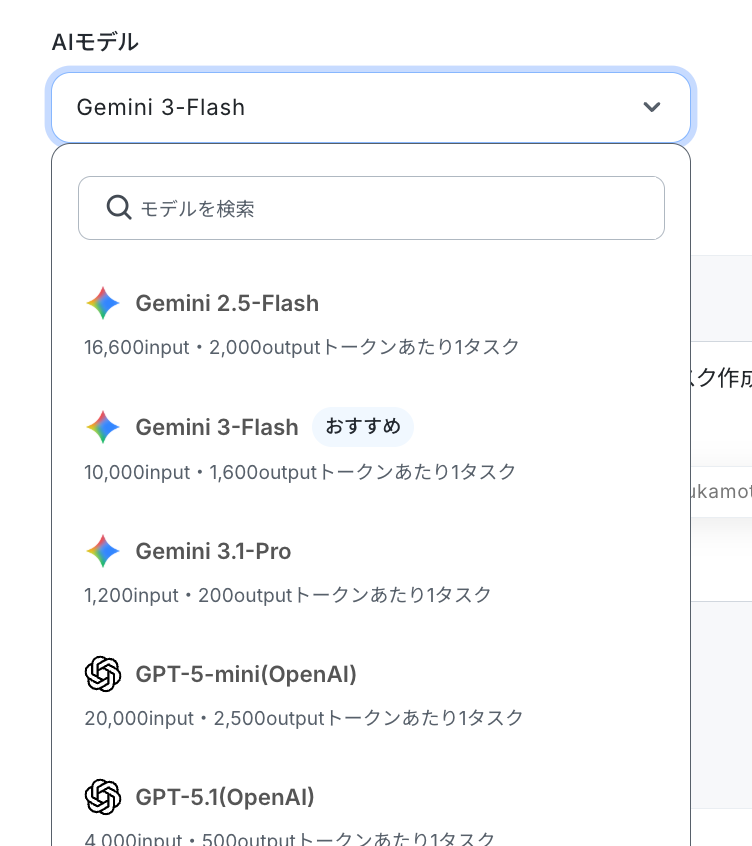Choose Gemini 3-Flash from the list
The width and height of the screenshot is (752, 846).
[x=371, y=446]
